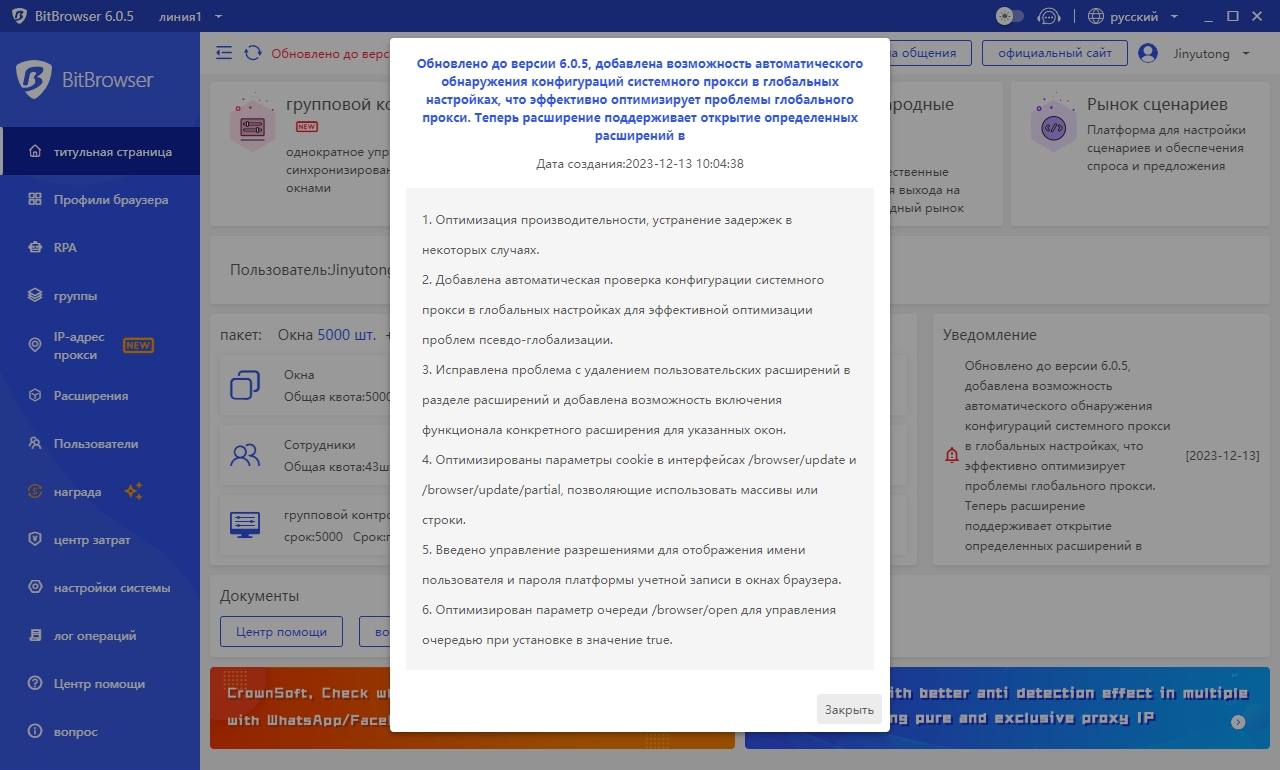1280x770 pixels.
Task: Click the Сотрудники employees icon
Action: click(245, 456)
